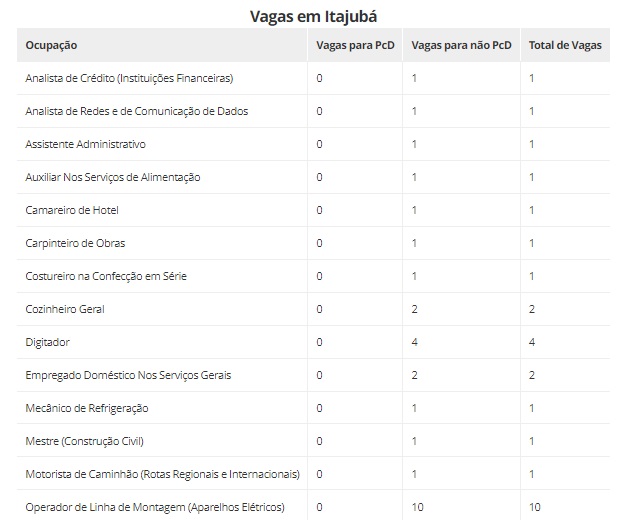Select the Digitador row label

[x=48, y=342]
